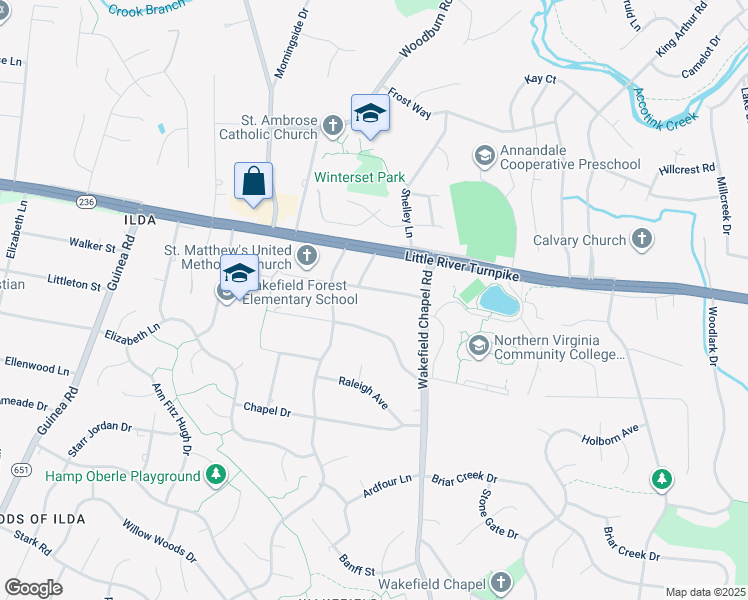Click the shopping bag map marker

[253, 184]
